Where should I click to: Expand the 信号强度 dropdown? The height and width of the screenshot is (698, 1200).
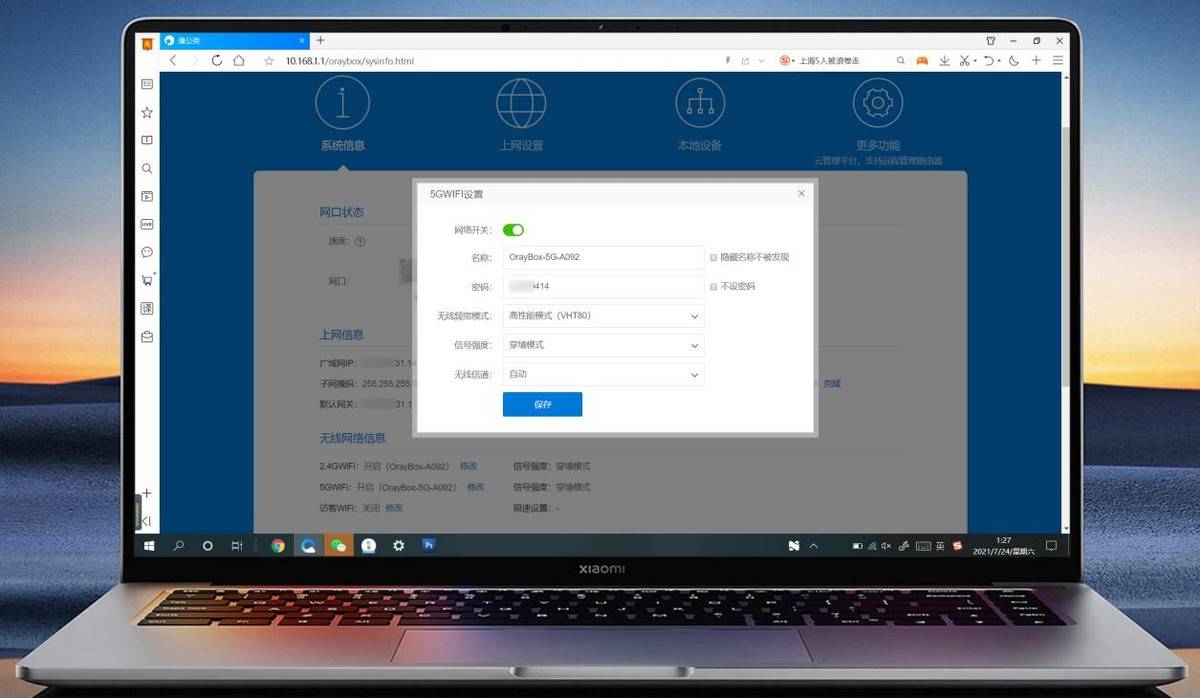tap(603, 345)
